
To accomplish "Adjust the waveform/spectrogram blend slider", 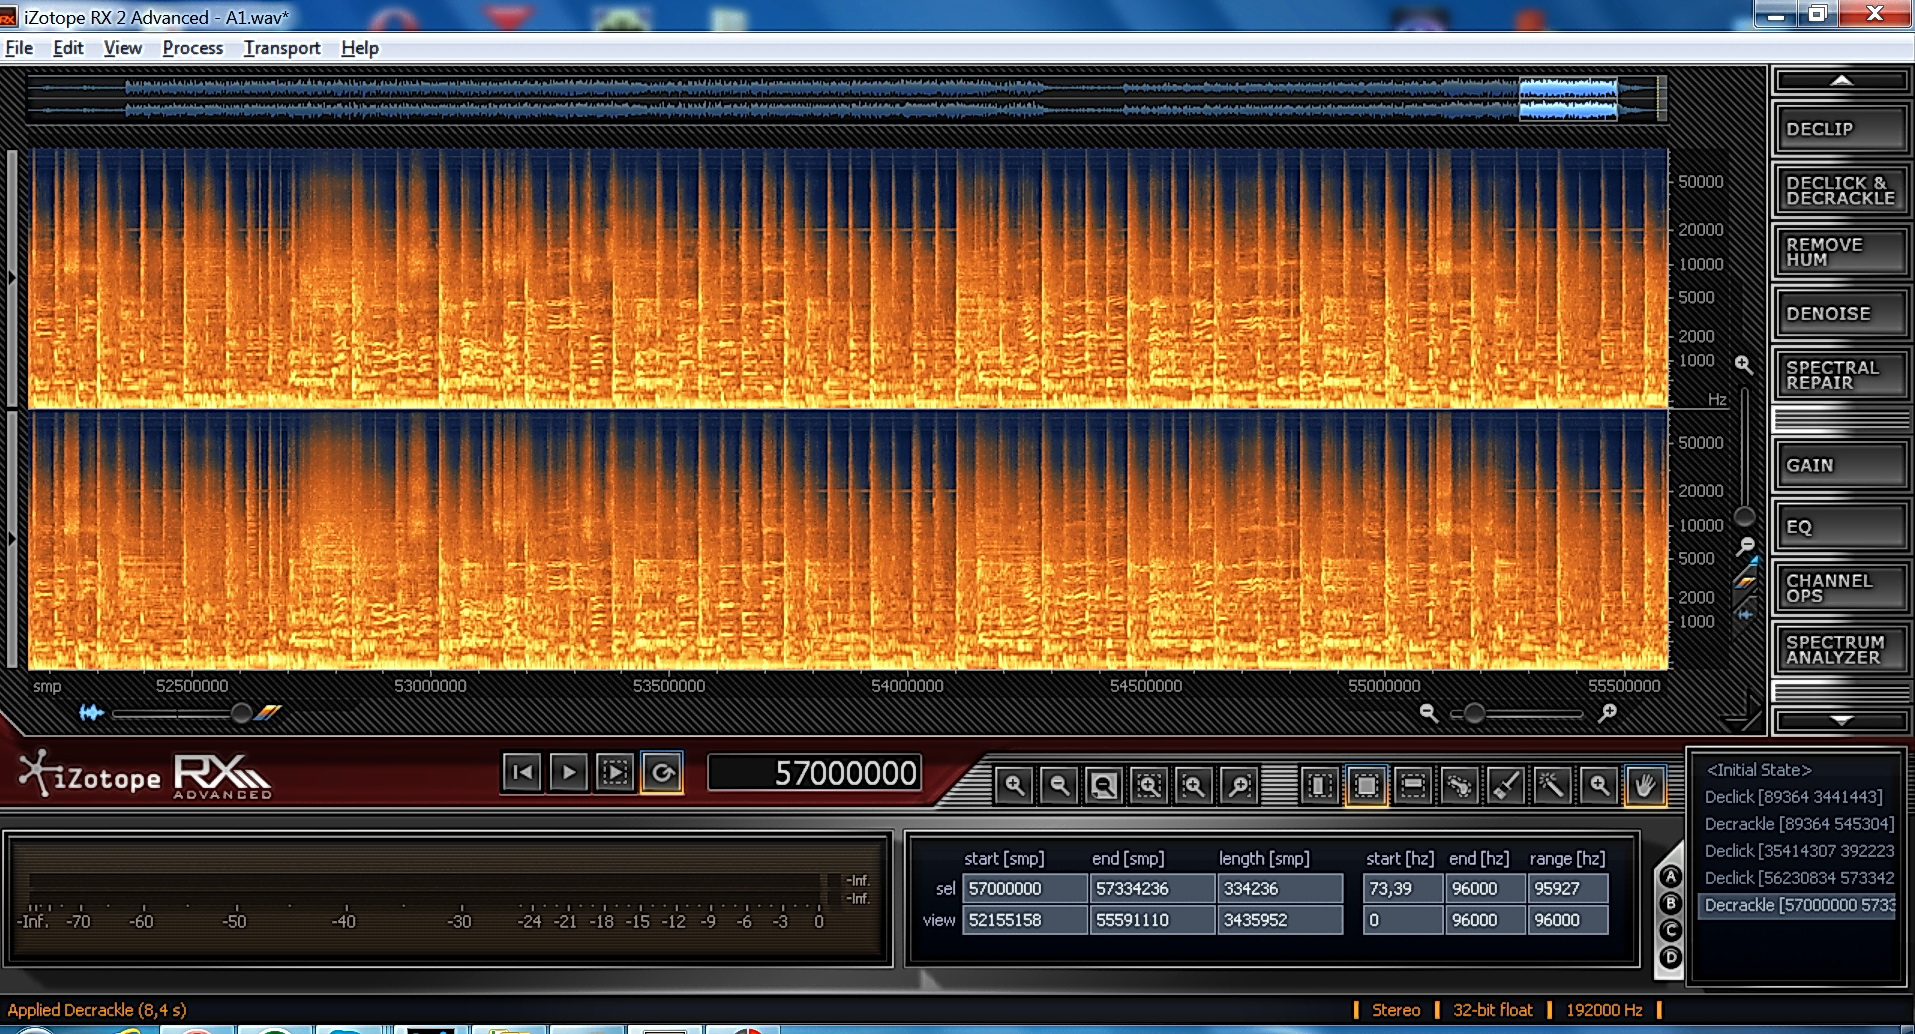I will click(241, 713).
